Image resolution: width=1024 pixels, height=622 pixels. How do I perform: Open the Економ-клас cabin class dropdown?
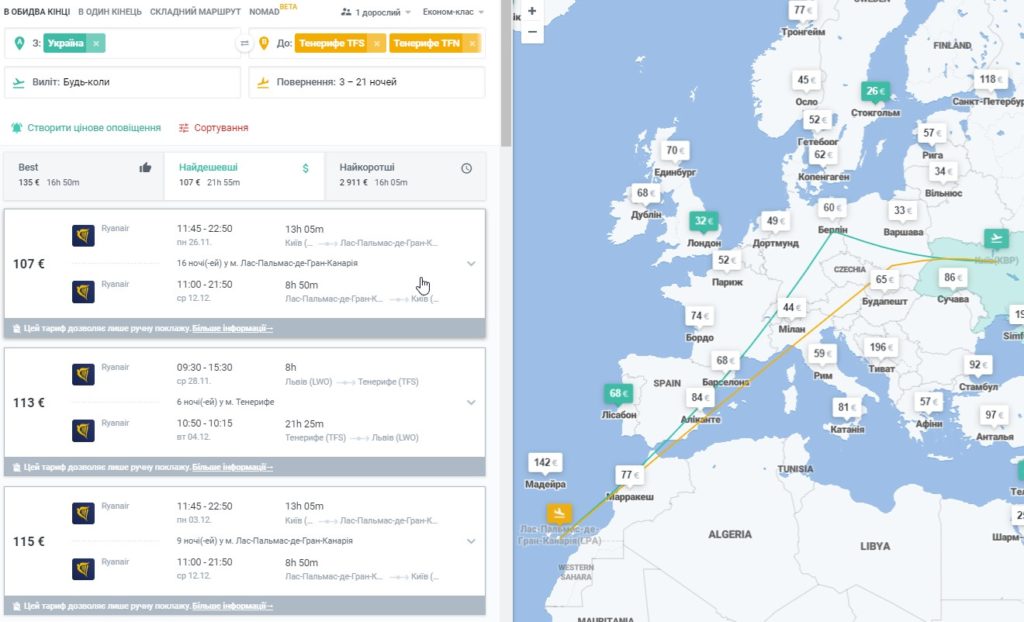(453, 12)
